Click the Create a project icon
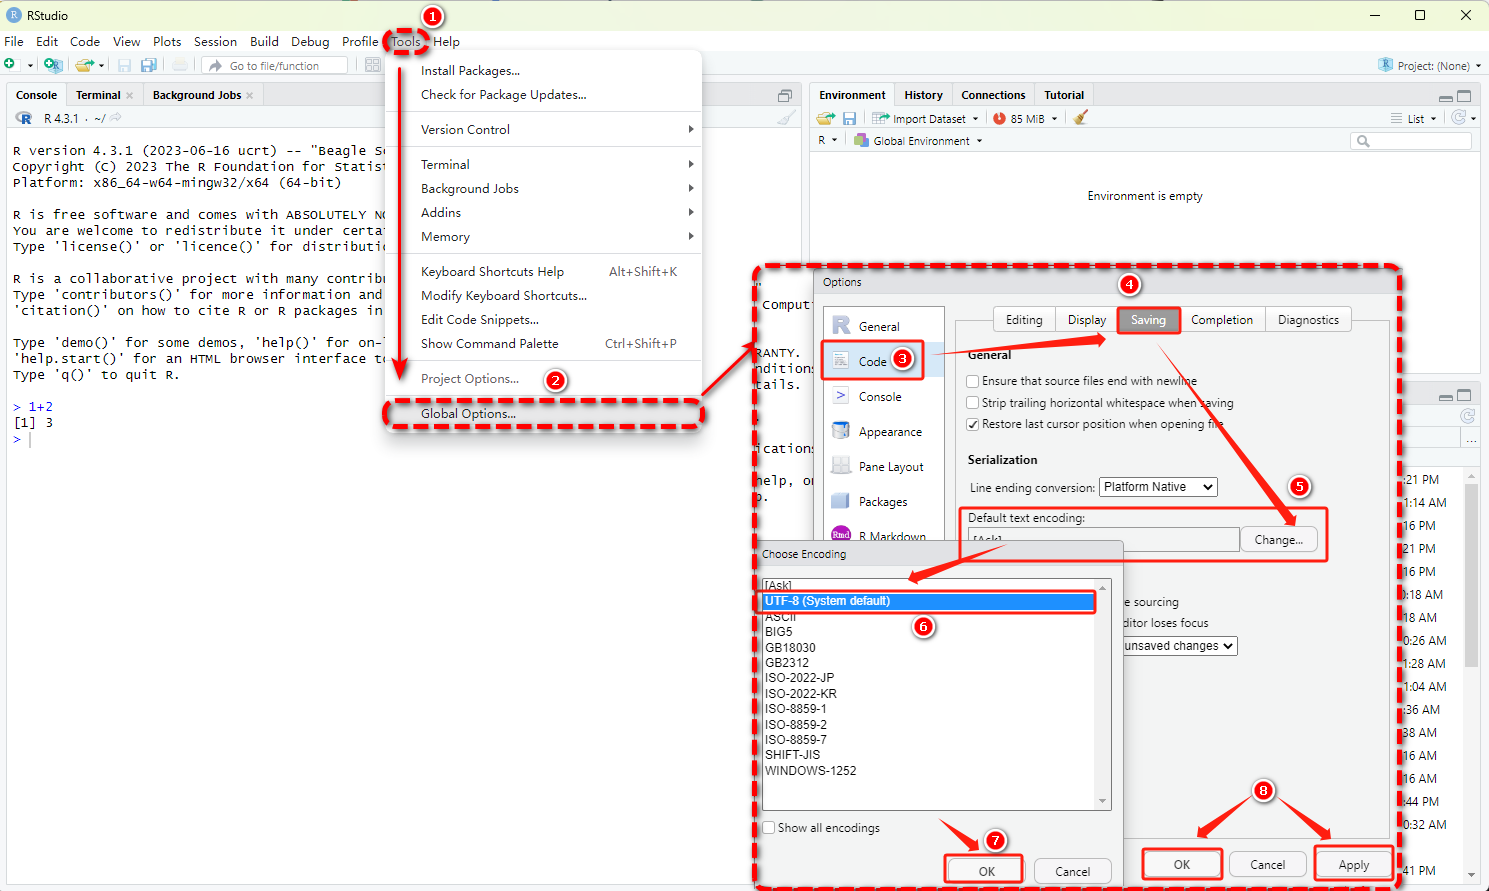Viewport: 1489px width, 891px height. 53,65
